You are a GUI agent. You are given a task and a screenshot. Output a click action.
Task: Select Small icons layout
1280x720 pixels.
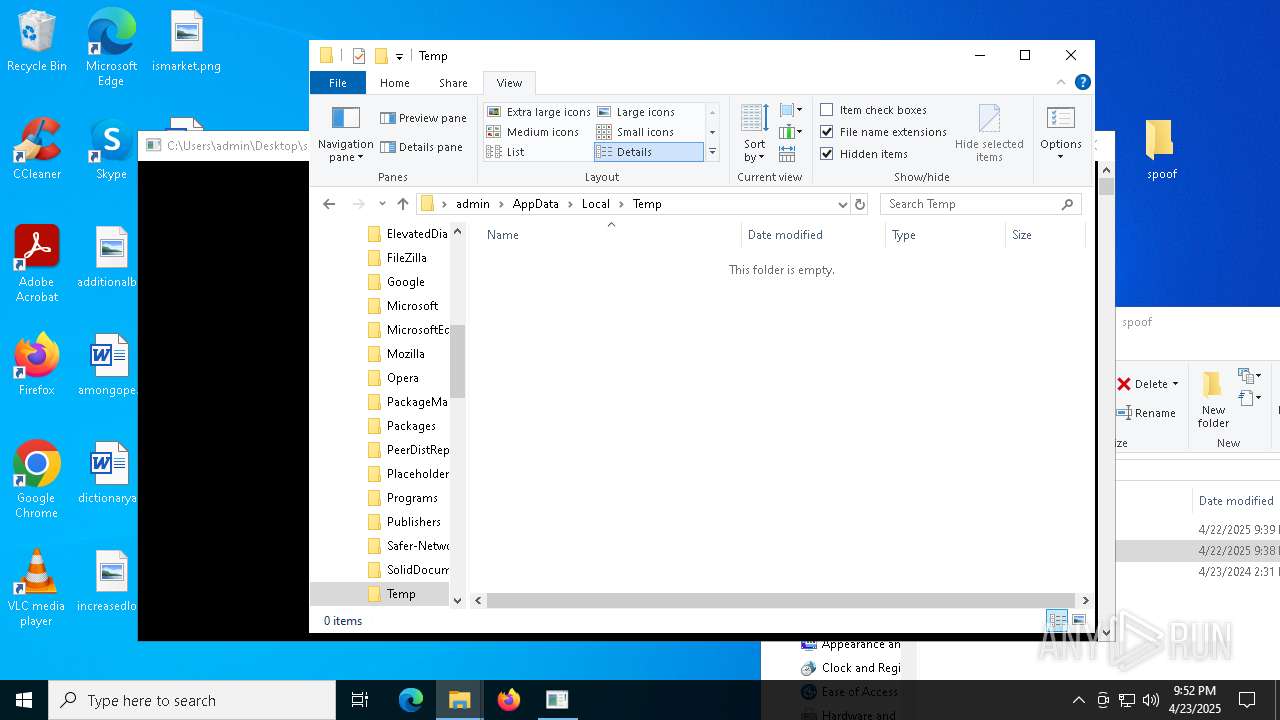635,132
